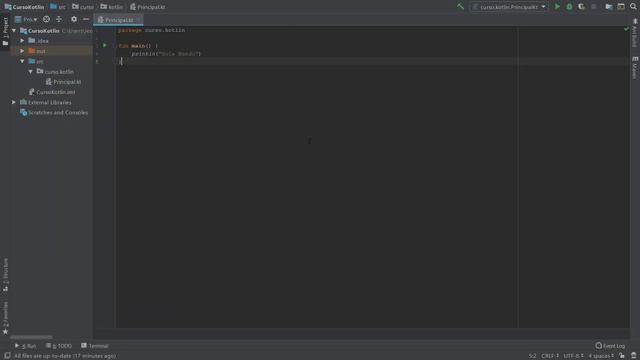Open the curso.kotlin.PrincipalKt run configuration dropdown

(x=509, y=7)
